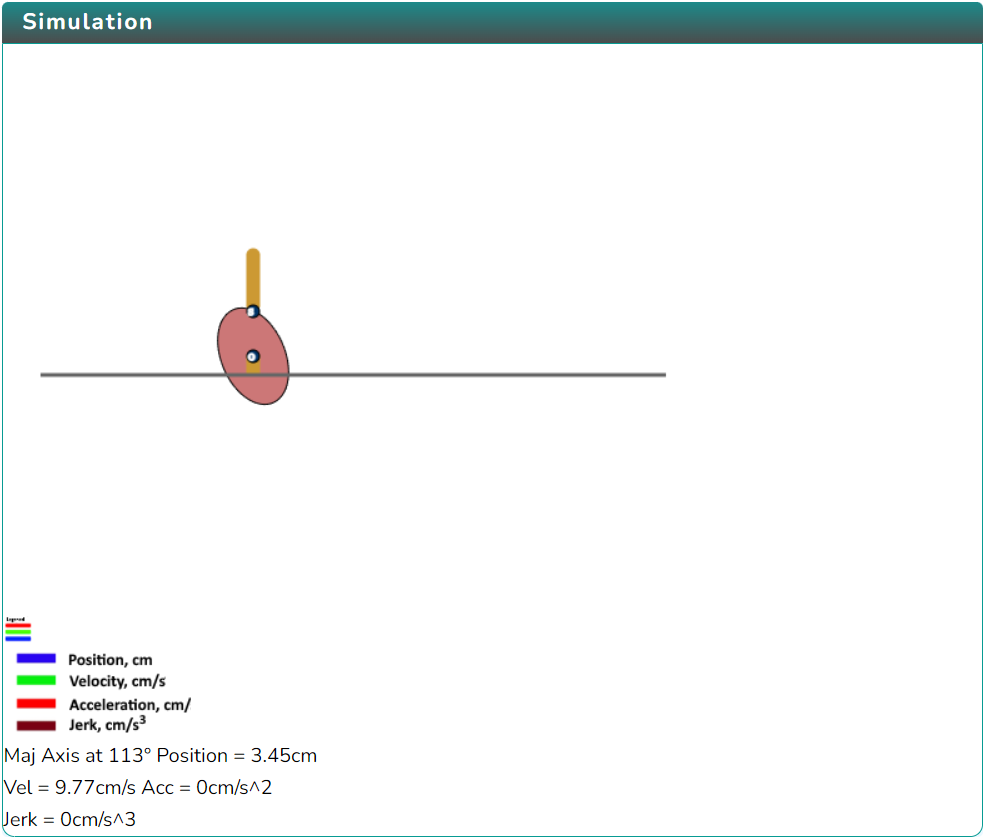Click the green Velocity legend swatch
Viewport: 985px width, 838px height.
coord(36,680)
